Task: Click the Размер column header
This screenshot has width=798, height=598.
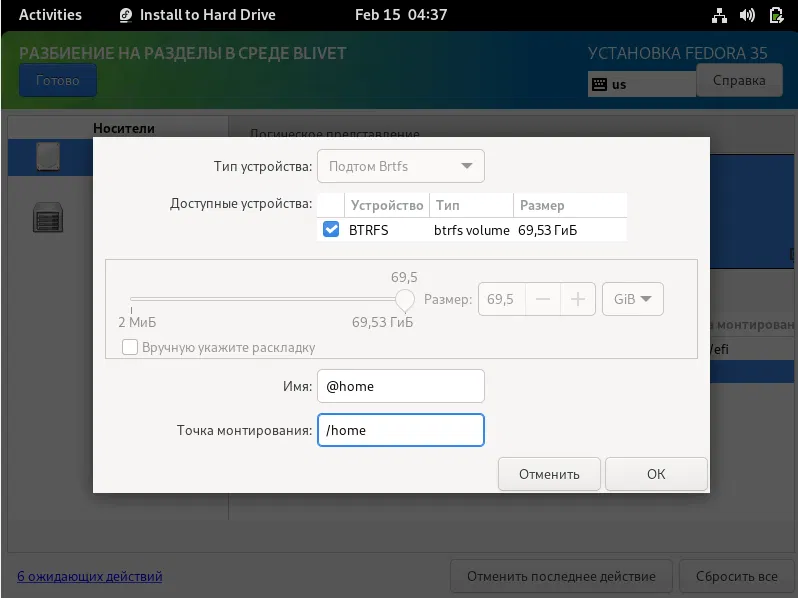Action: pyautogui.click(x=570, y=205)
